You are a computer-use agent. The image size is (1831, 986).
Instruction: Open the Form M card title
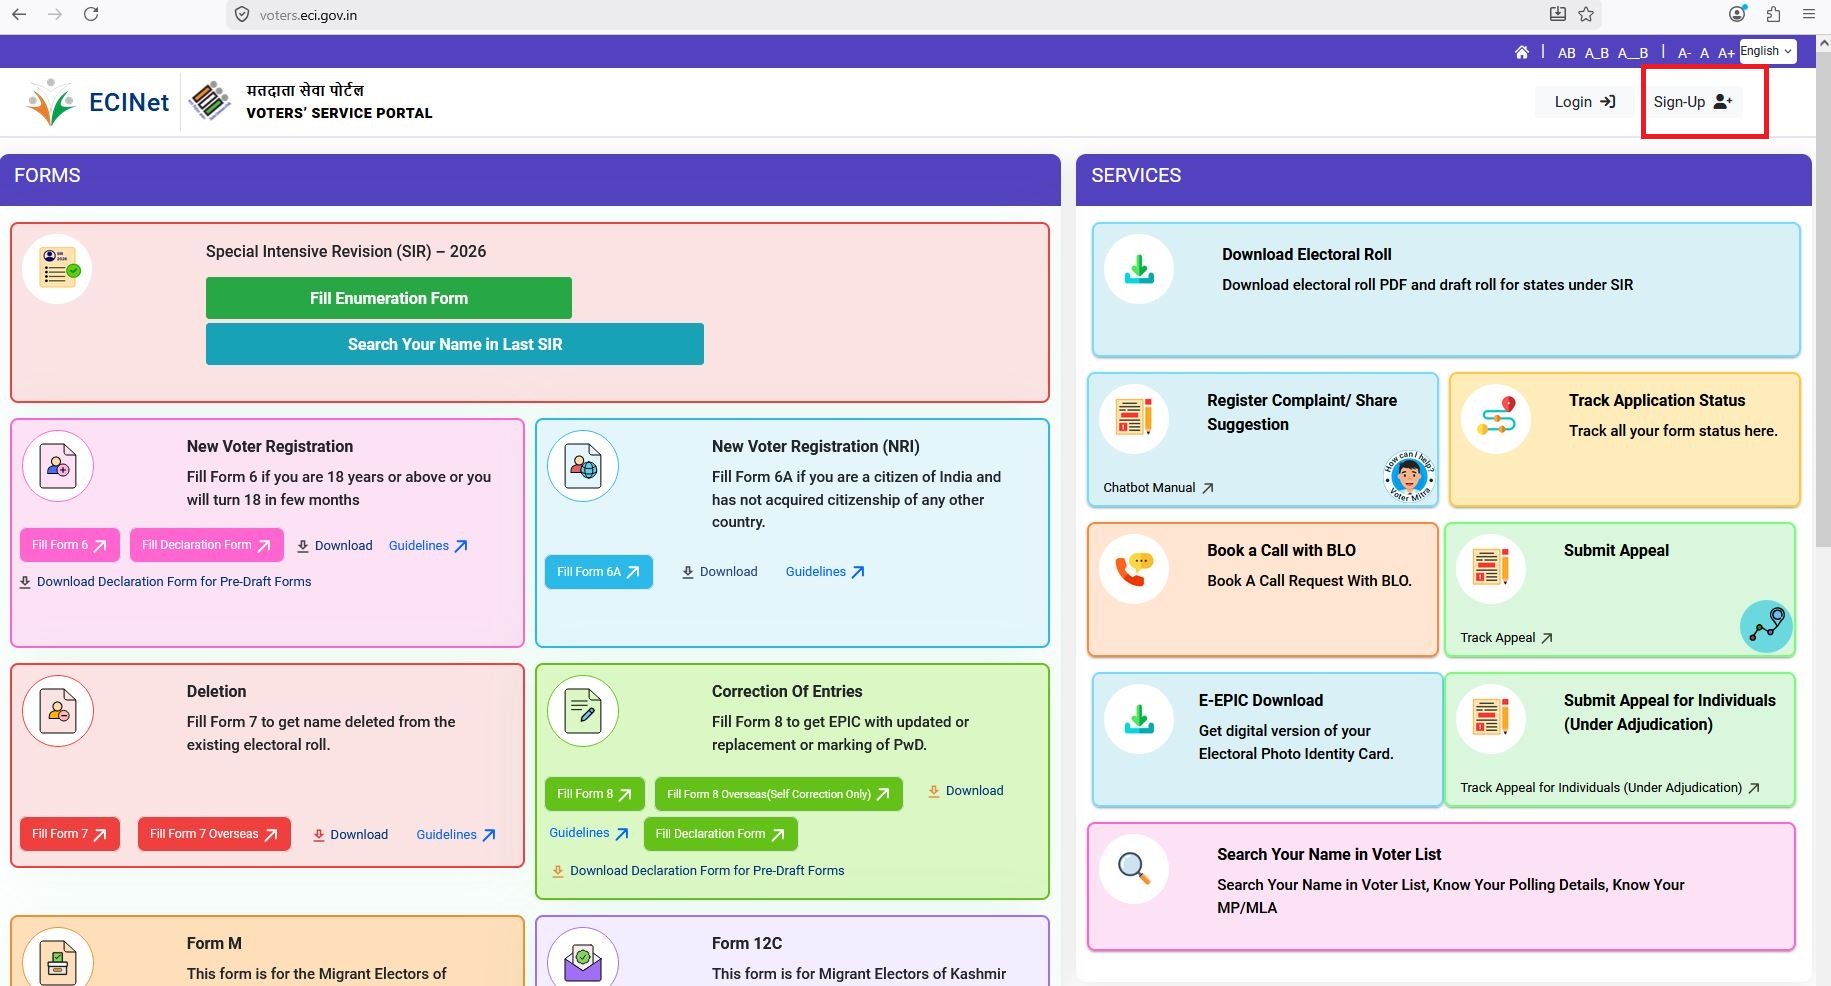[214, 943]
